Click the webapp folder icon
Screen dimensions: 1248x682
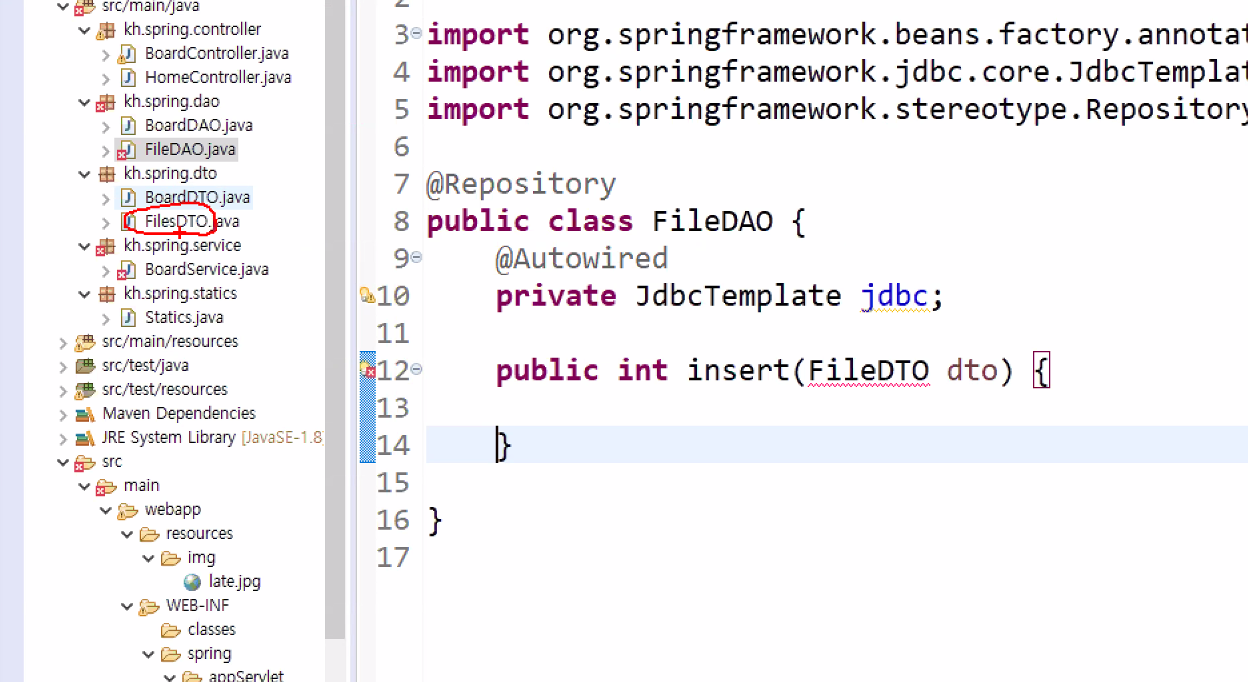127,509
